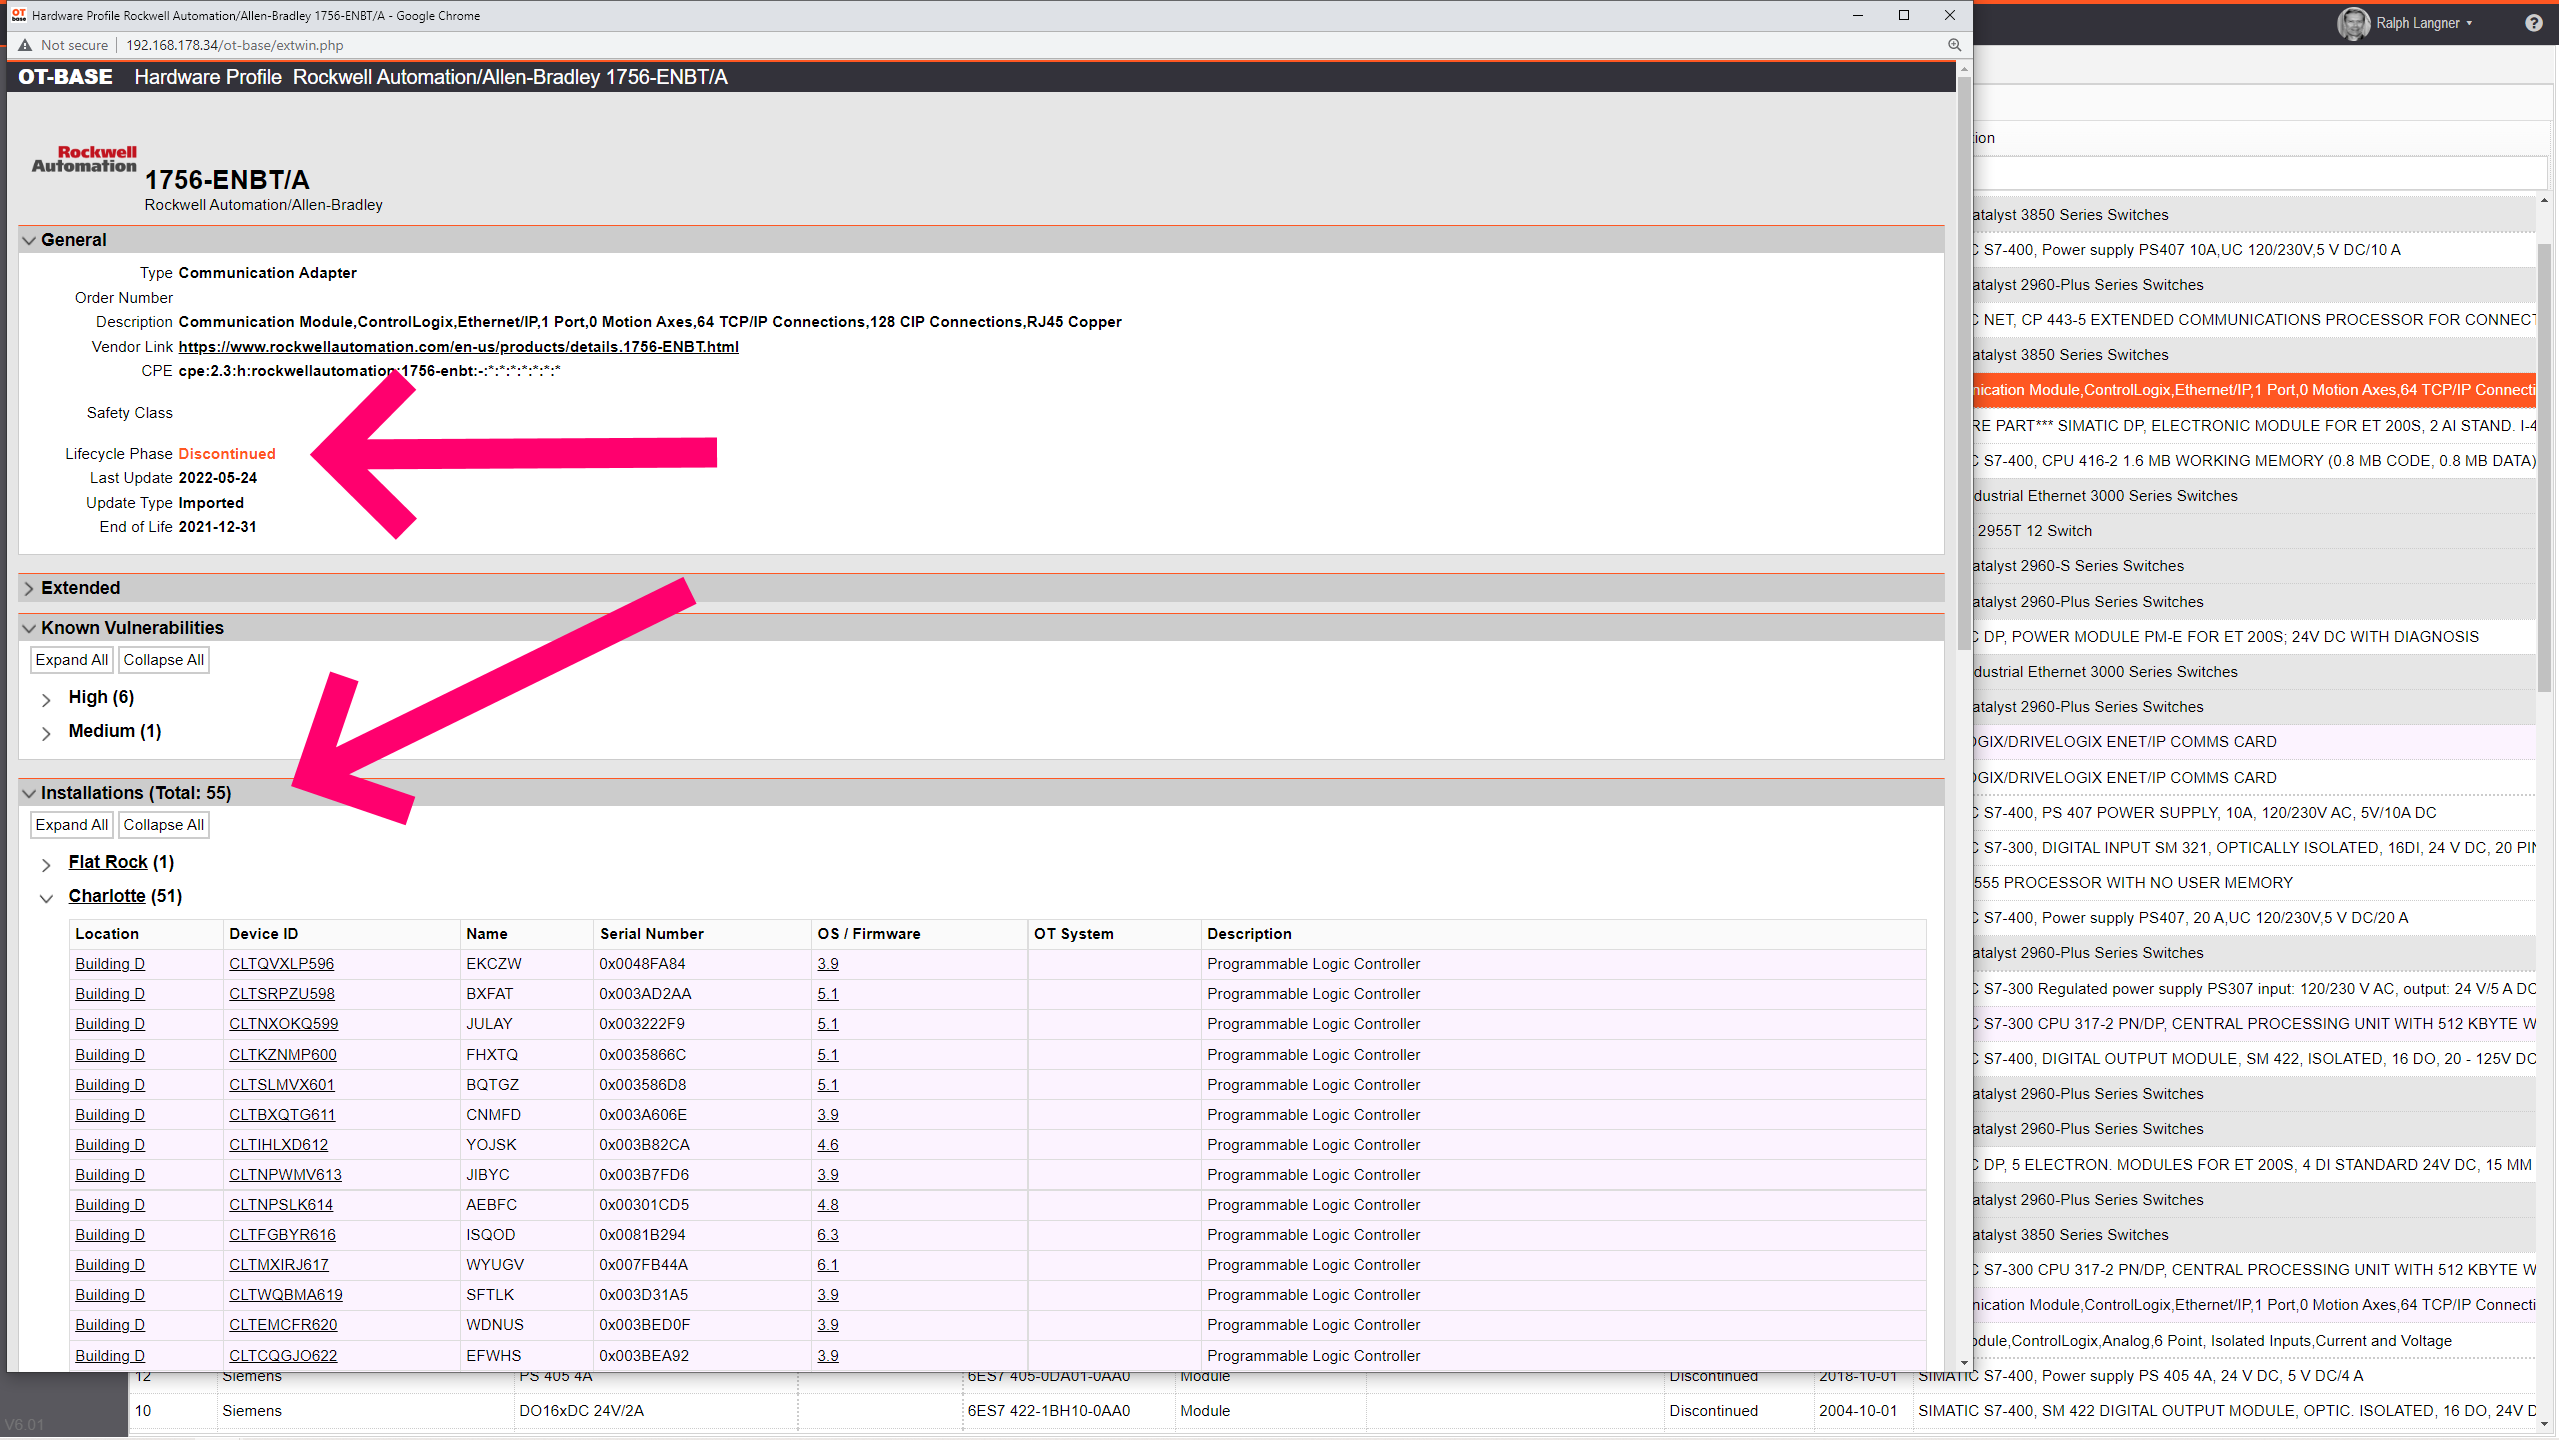The width and height of the screenshot is (2559, 1442).
Task: Expand the Extended section
Action: [x=29, y=589]
